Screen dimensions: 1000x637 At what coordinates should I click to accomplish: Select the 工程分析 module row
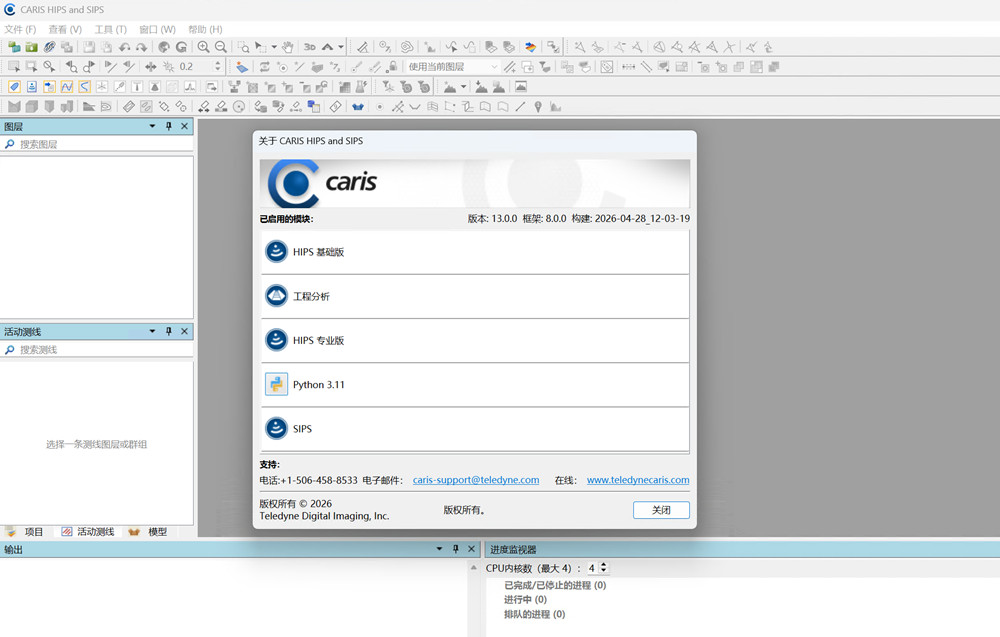coord(475,296)
